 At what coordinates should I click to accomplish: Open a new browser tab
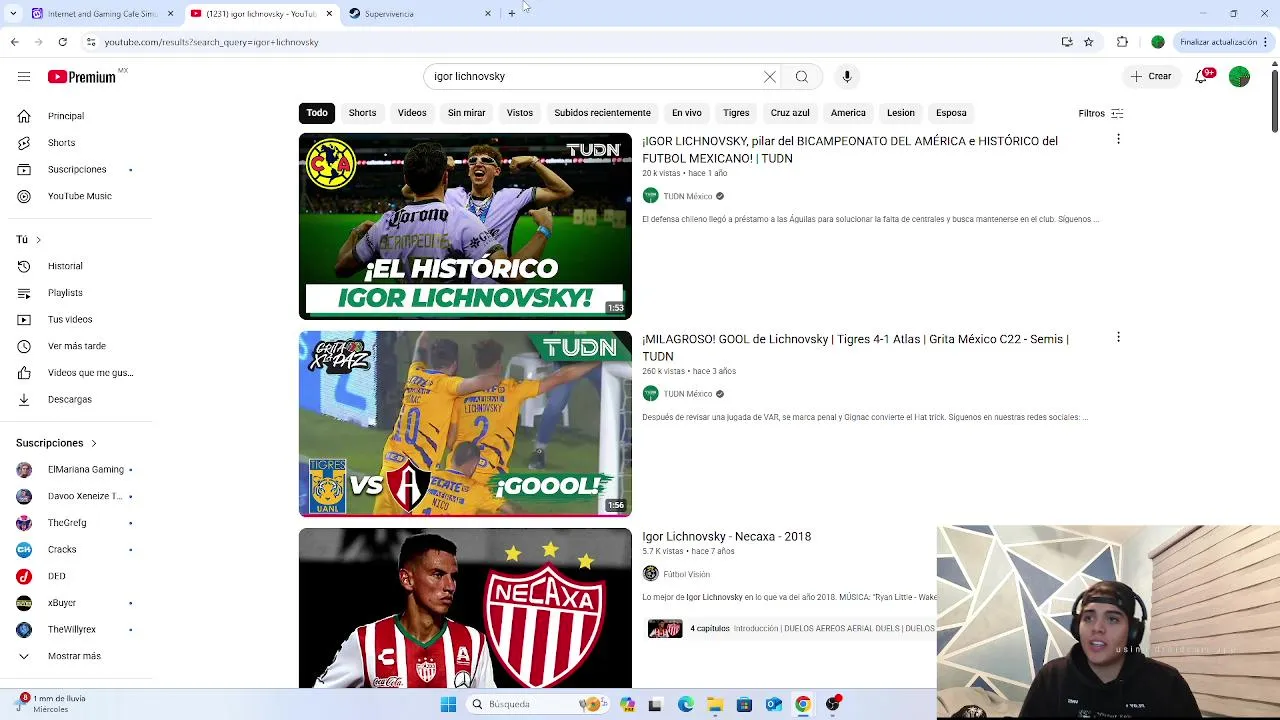[512, 13]
